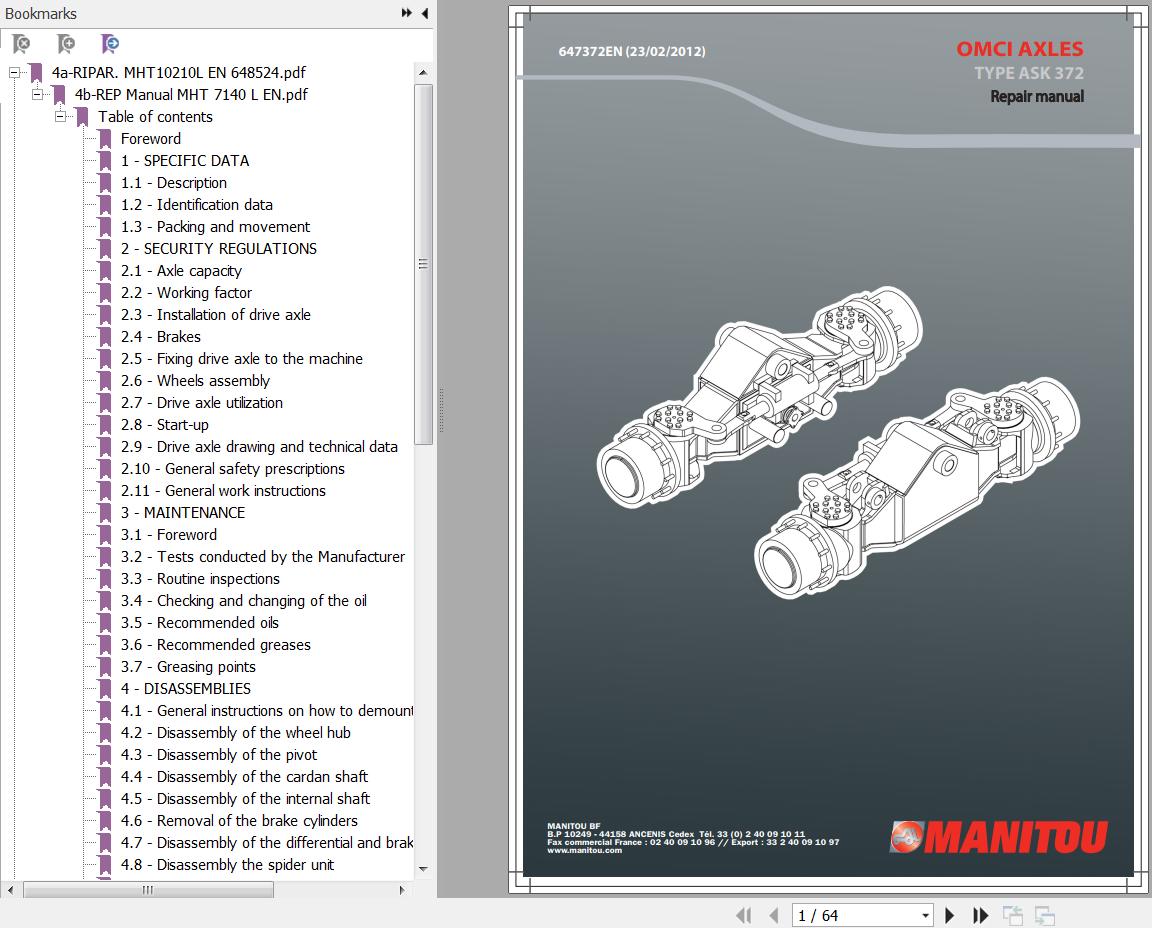Open 4.4 - Disassembly of the cardan shaft

(244, 778)
